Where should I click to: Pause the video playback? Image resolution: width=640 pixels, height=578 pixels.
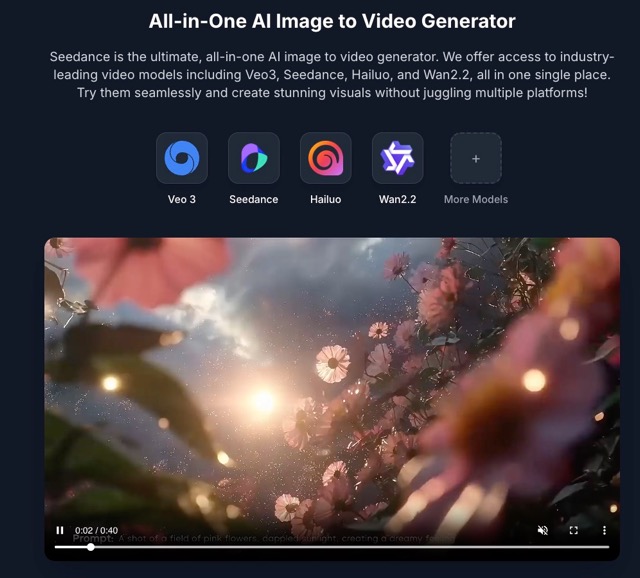click(x=60, y=530)
